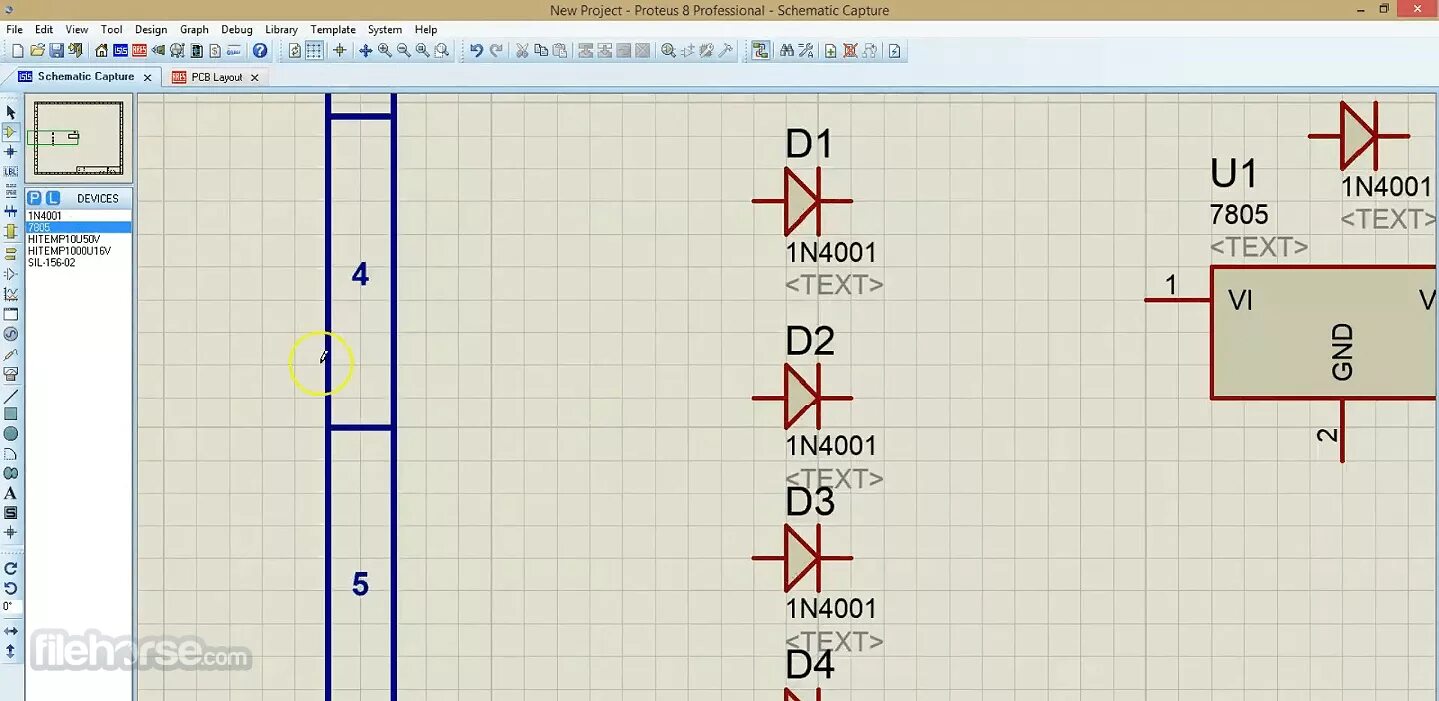The height and width of the screenshot is (701, 1439).
Task: Click the U1 7805 regulator body
Action: pyautogui.click(x=1325, y=333)
